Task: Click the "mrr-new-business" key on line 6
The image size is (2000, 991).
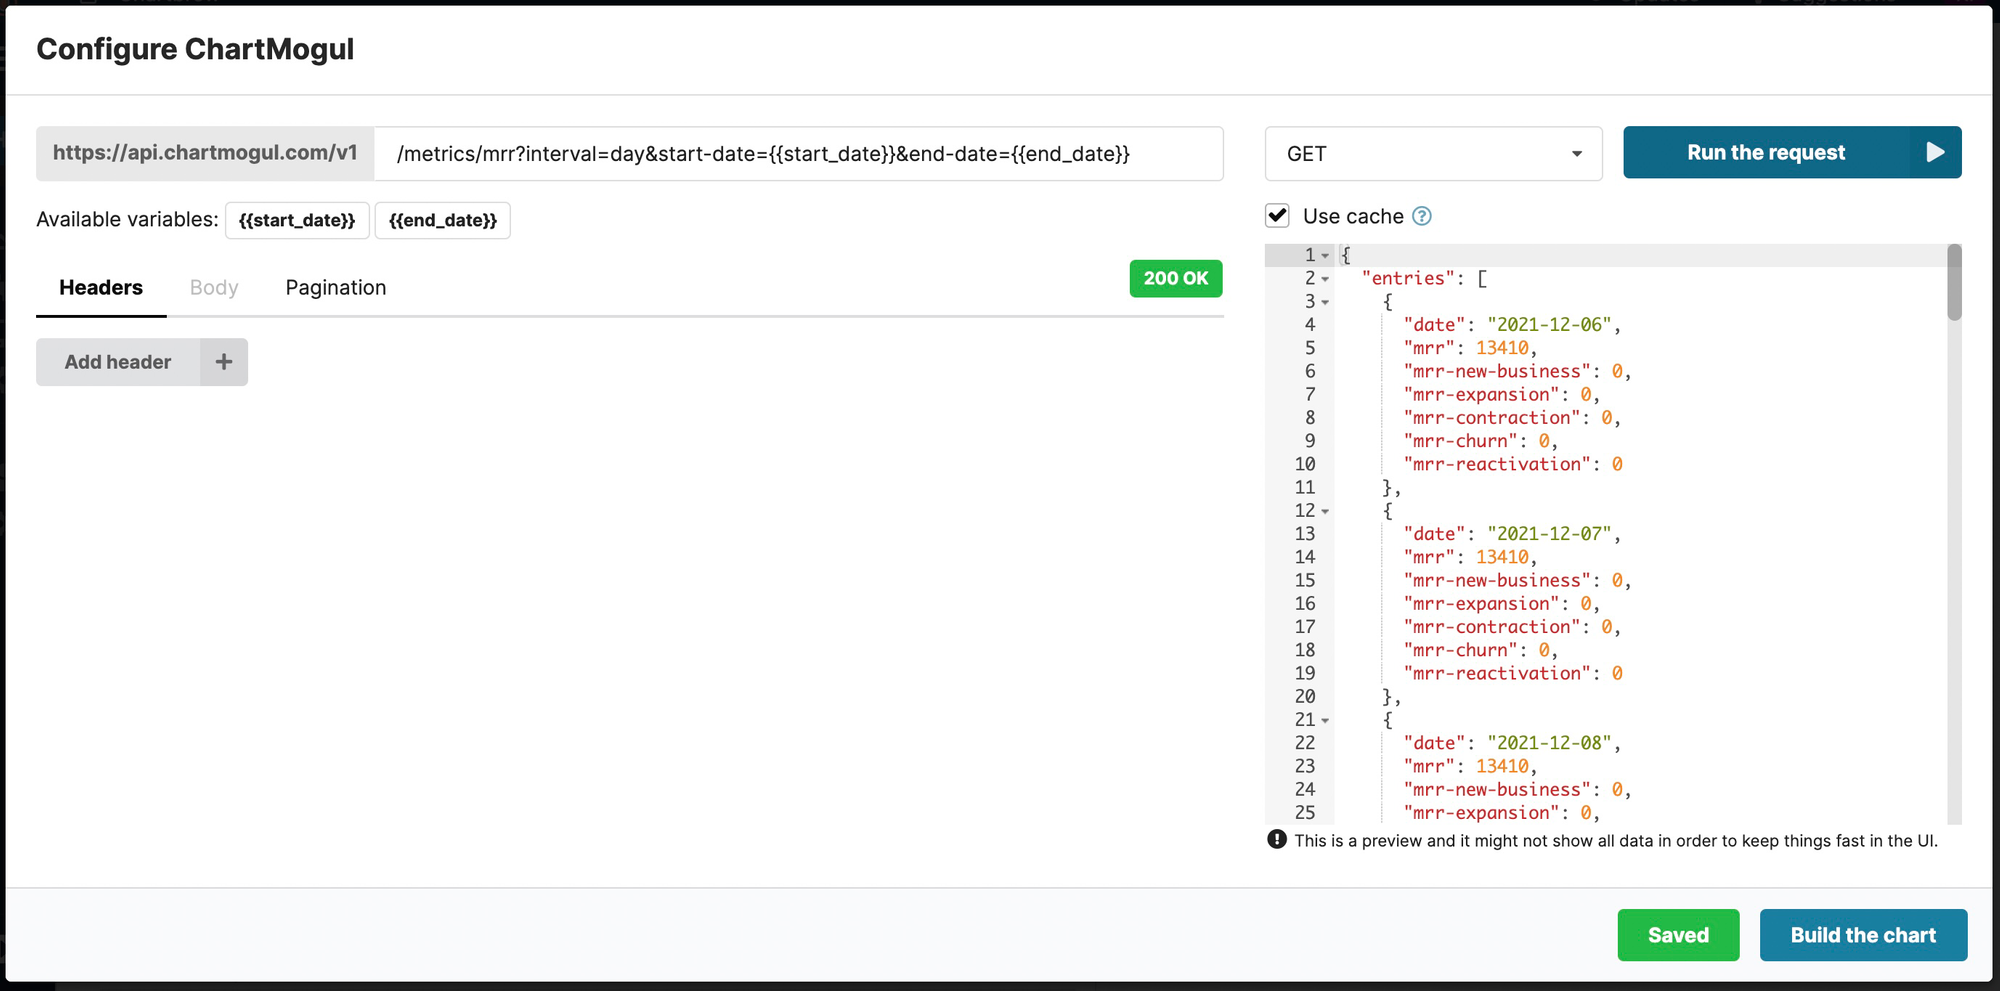Action: 1497,372
